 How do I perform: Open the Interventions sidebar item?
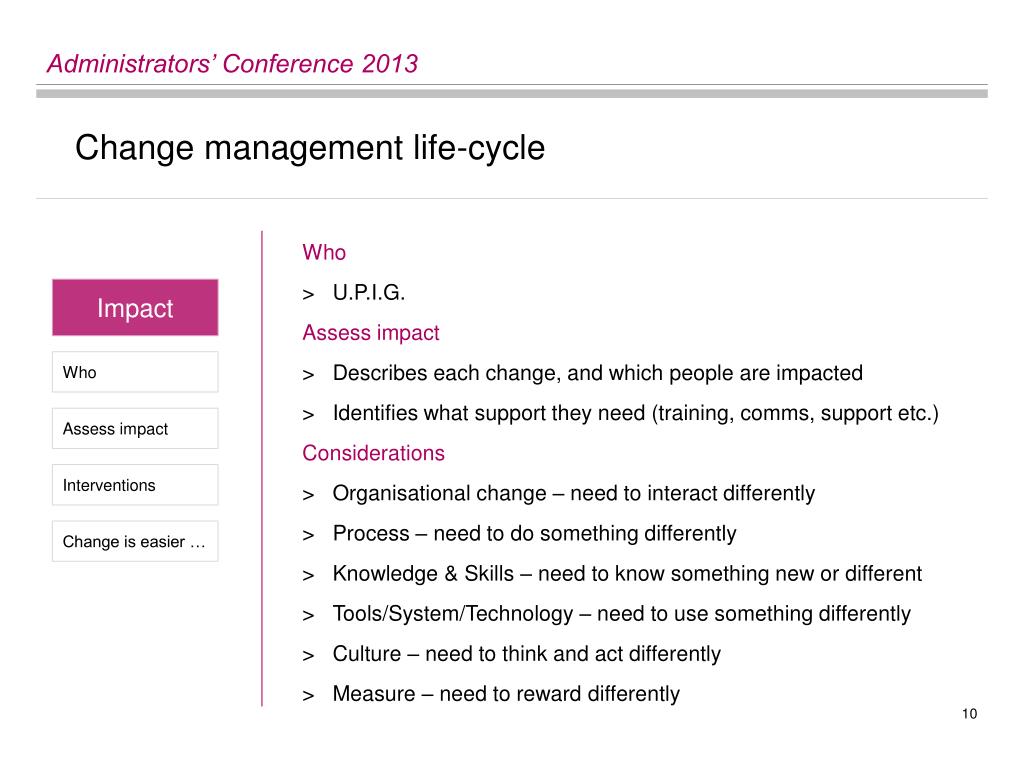(135, 485)
